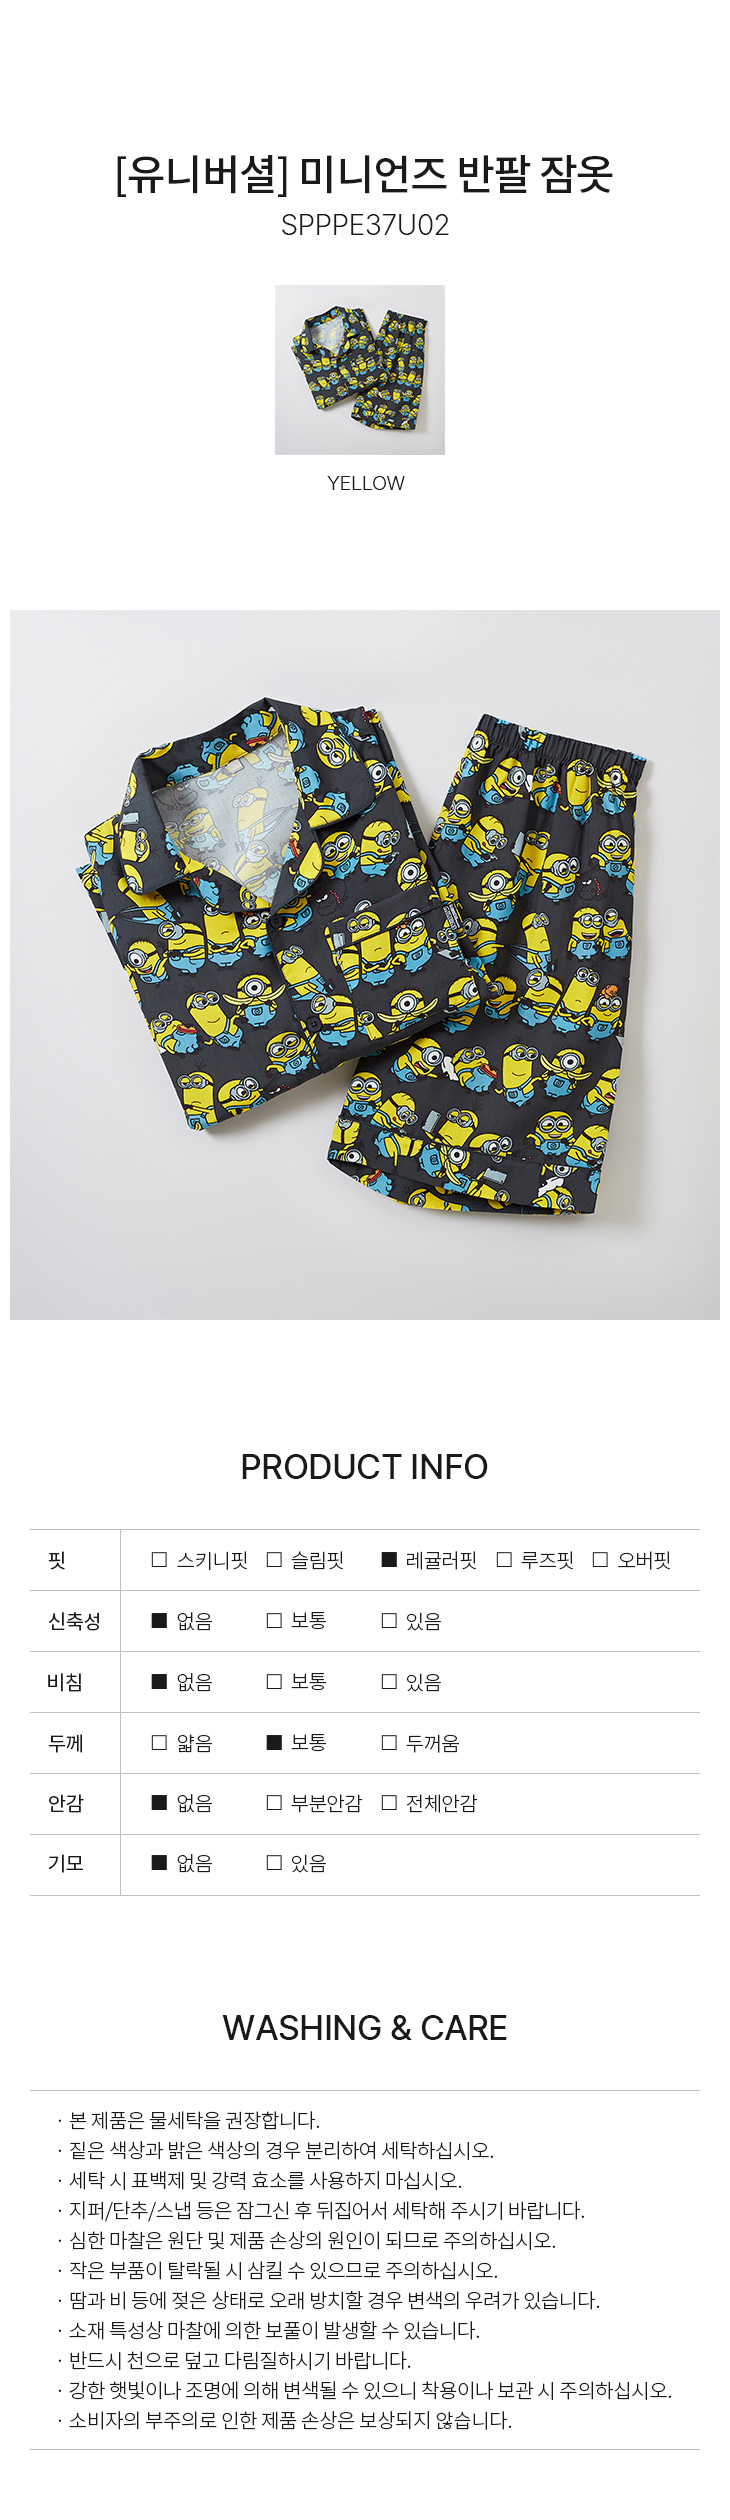Click the large Minions pajama product photo
Image resolution: width=730 pixels, height=2520 pixels.
[365, 965]
